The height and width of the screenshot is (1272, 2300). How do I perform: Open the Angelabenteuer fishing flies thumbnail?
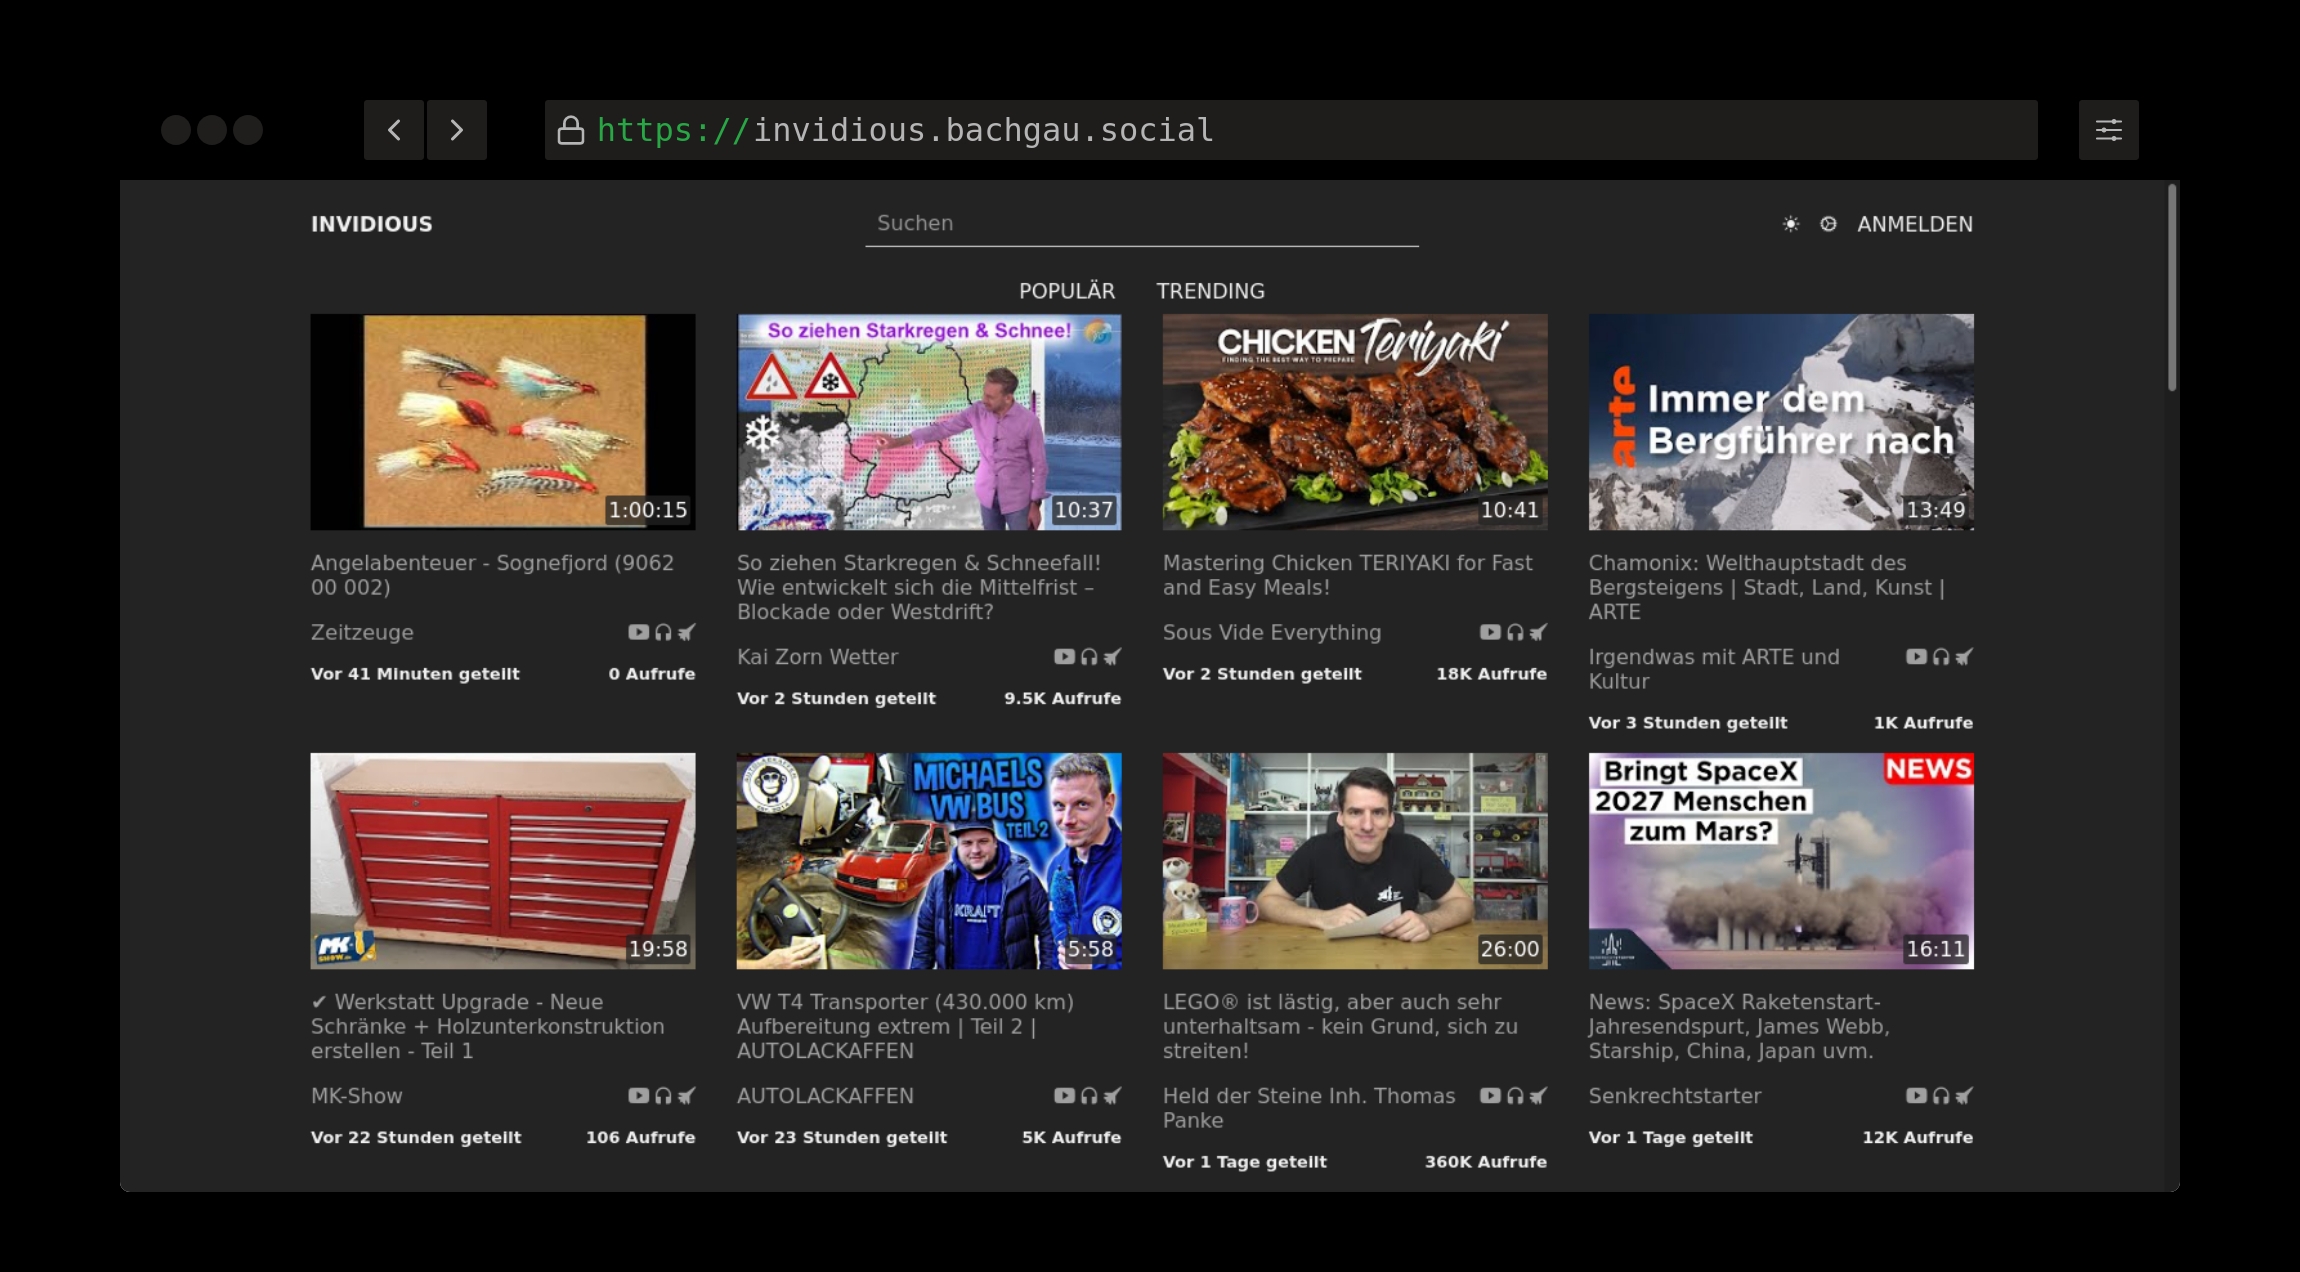point(503,422)
